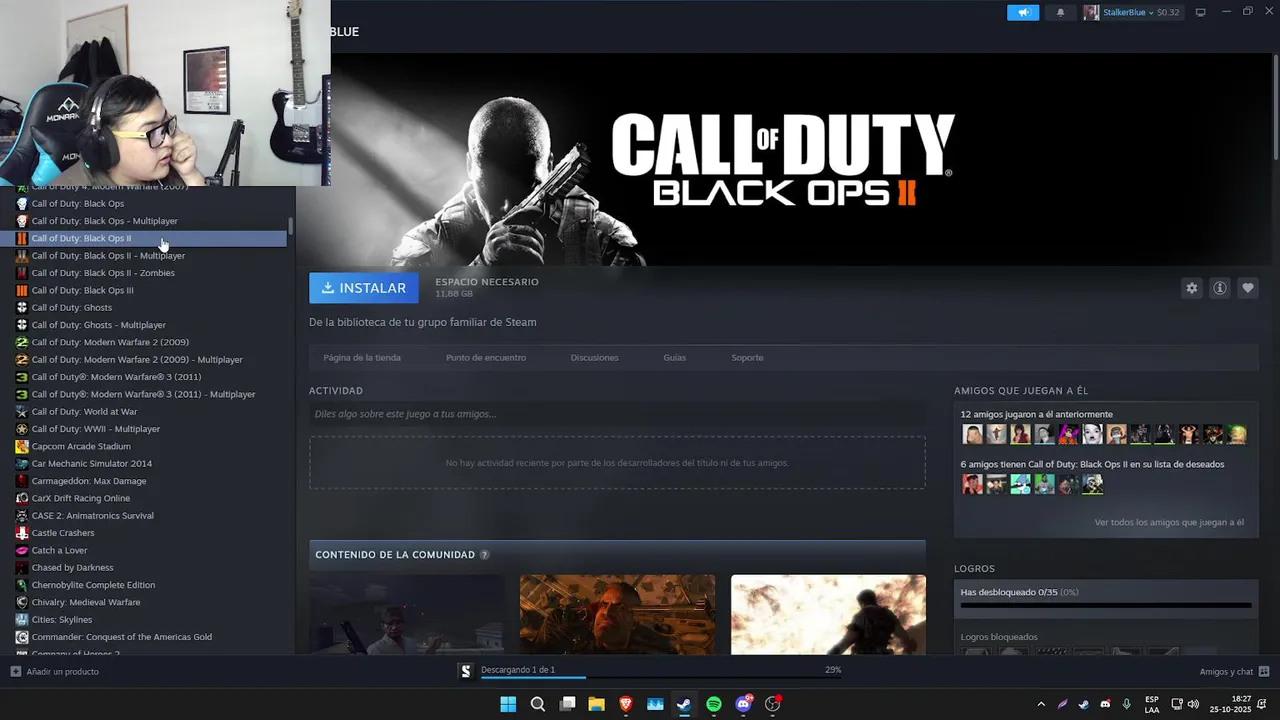
Task: Click the CASE 2: Animatronics Survival icon
Action: (x=22, y=516)
